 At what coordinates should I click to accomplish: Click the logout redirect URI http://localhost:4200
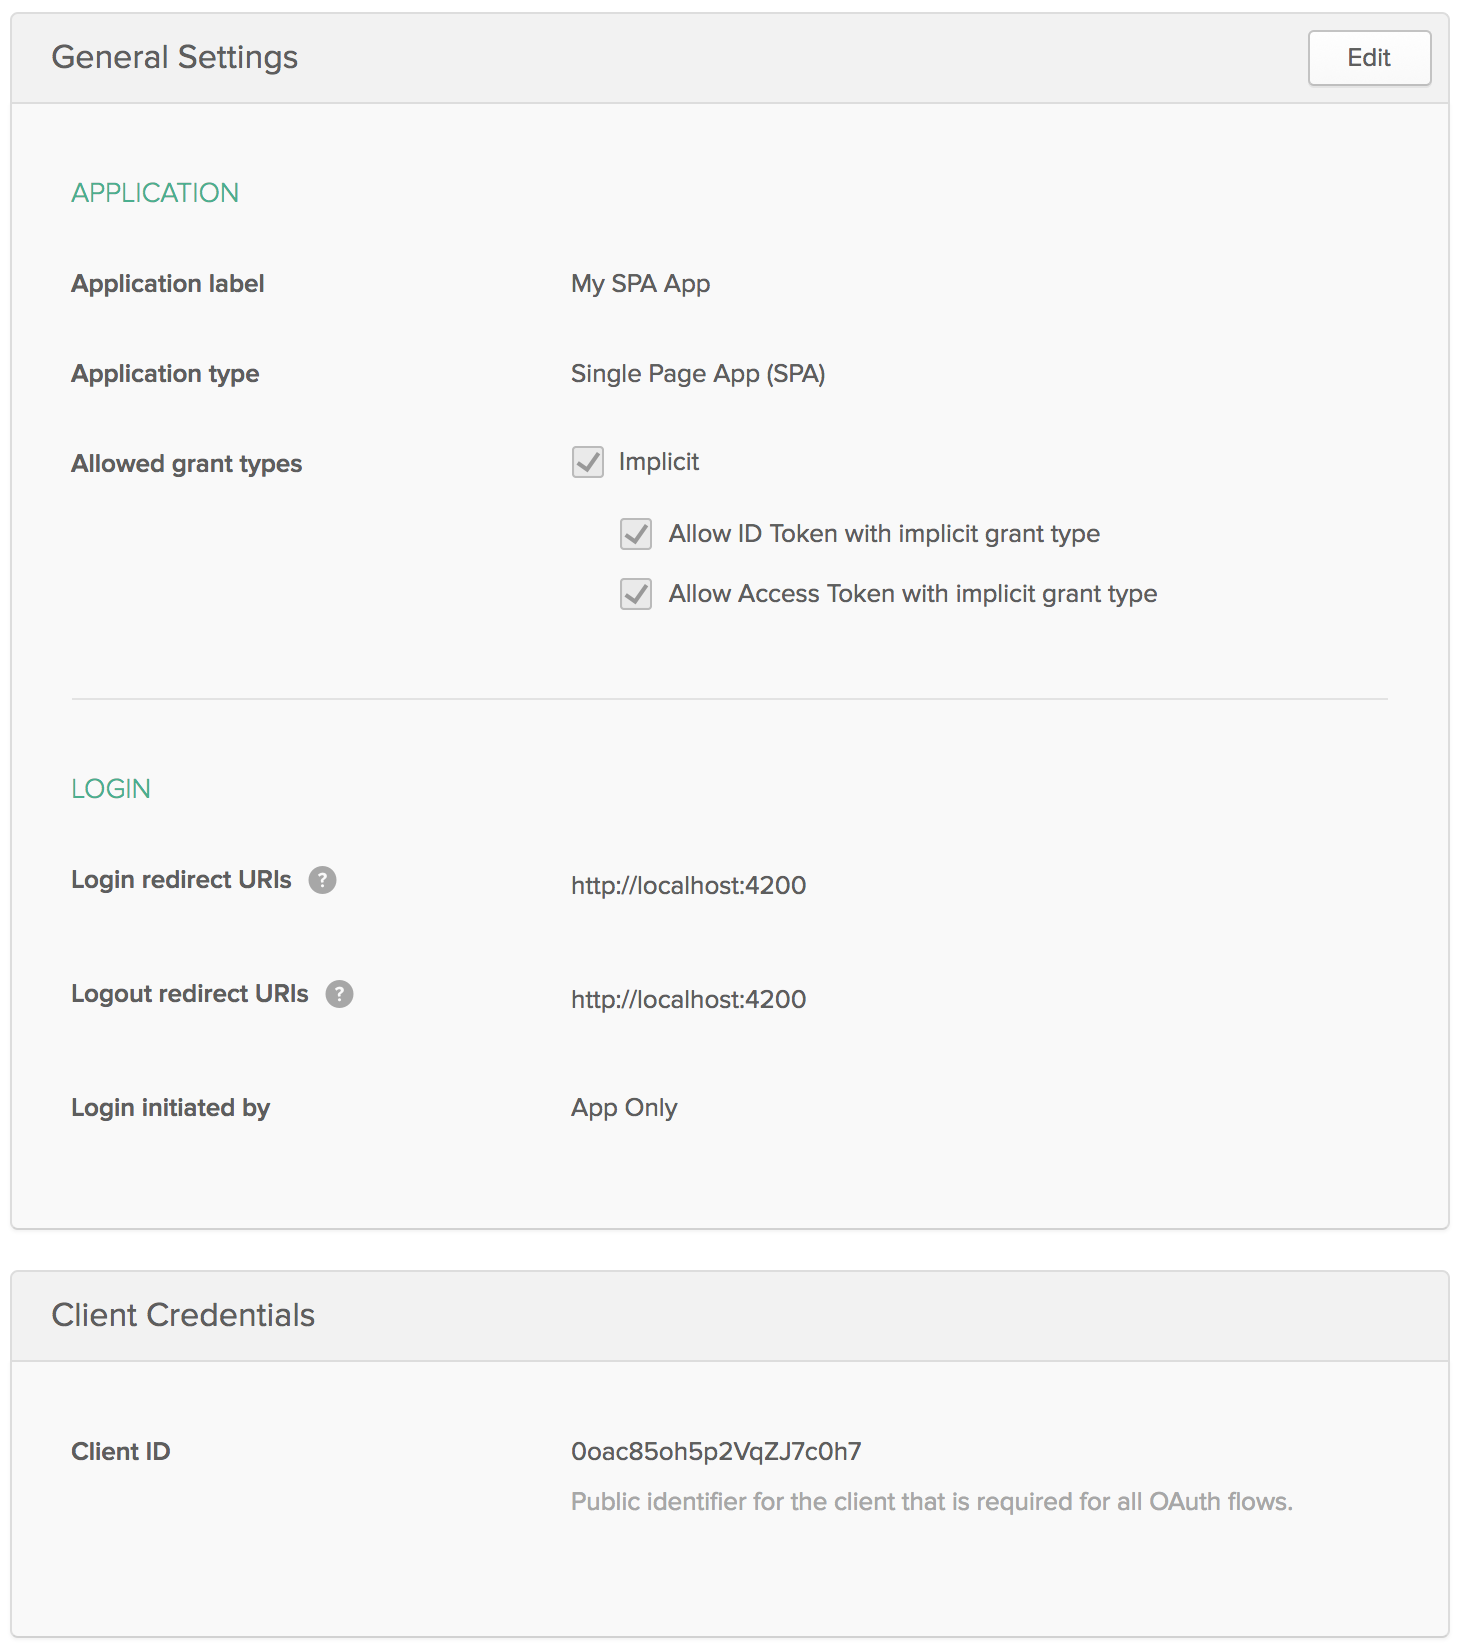[x=688, y=999]
